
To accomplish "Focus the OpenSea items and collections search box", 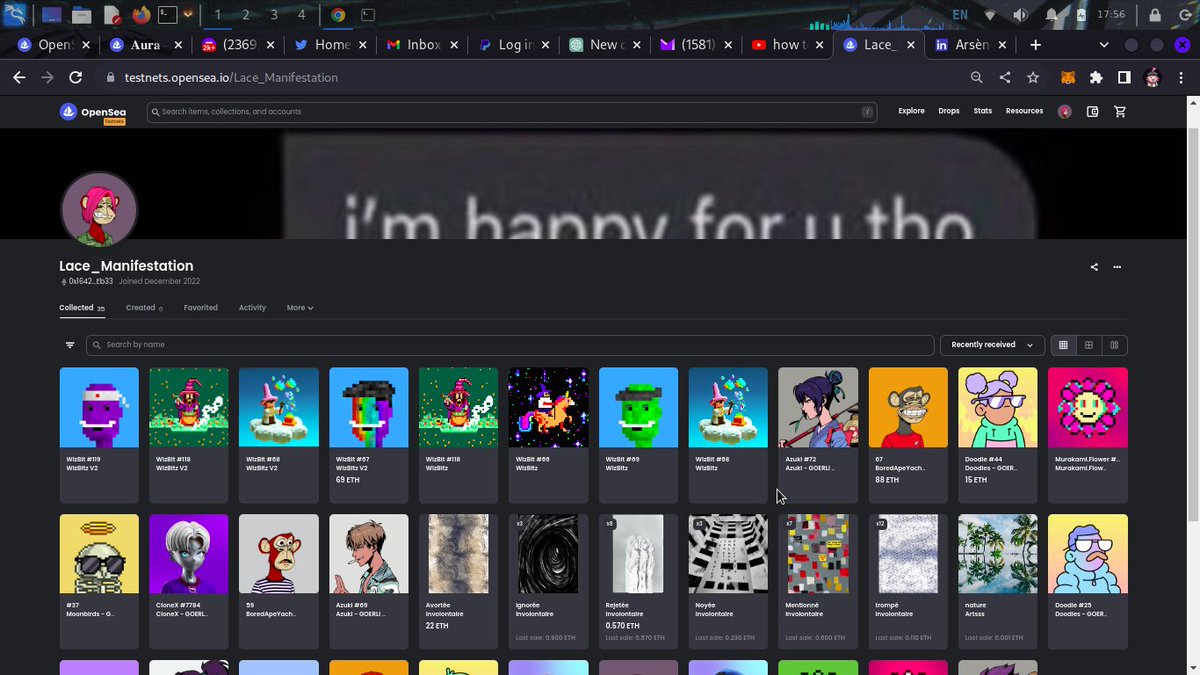I will coord(512,112).
